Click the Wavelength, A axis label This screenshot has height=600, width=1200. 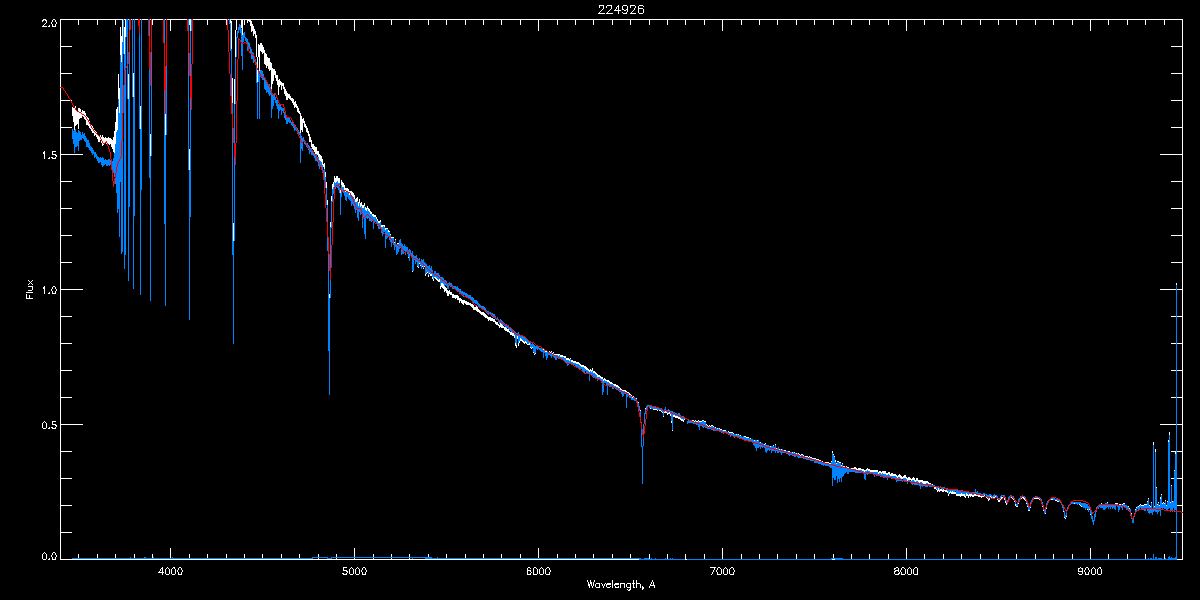tap(621, 585)
